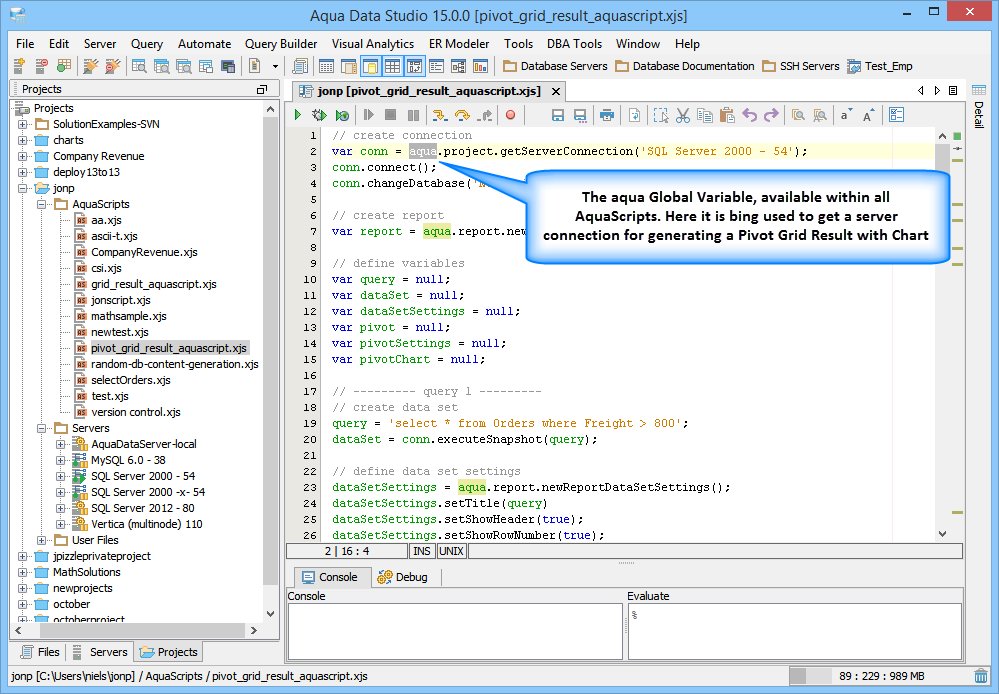Screen dimensions: 999x694
Task: Switch to the Debug tab
Action: (402, 577)
